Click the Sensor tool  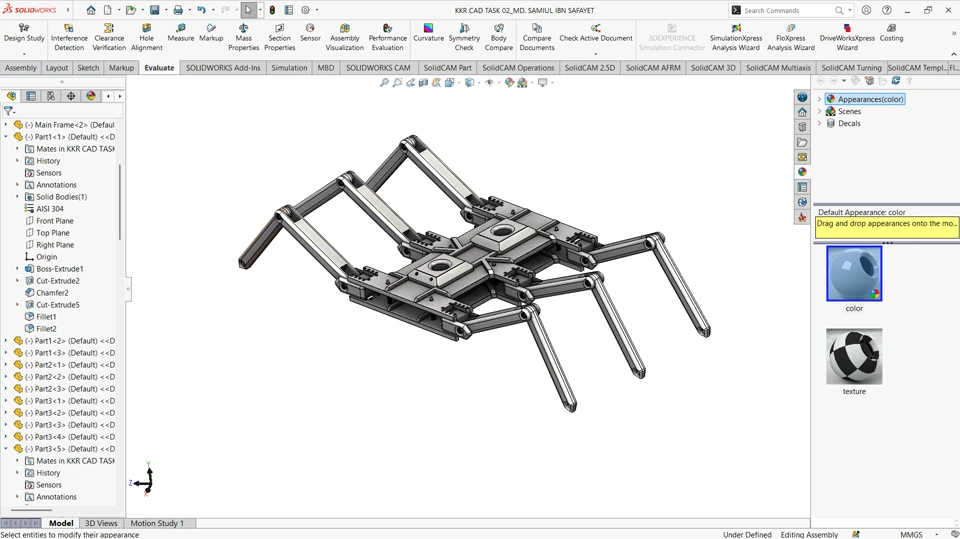(x=310, y=33)
